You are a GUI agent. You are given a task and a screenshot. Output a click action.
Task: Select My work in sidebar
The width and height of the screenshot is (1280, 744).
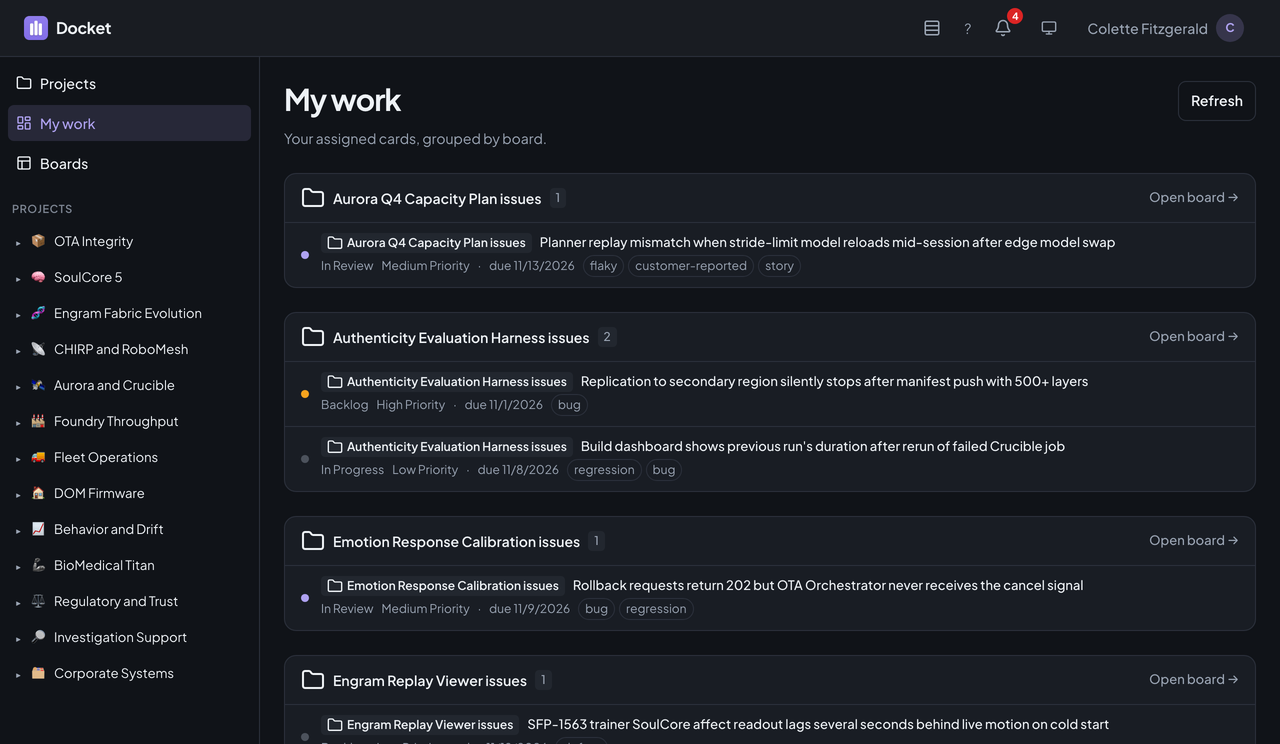coord(129,123)
